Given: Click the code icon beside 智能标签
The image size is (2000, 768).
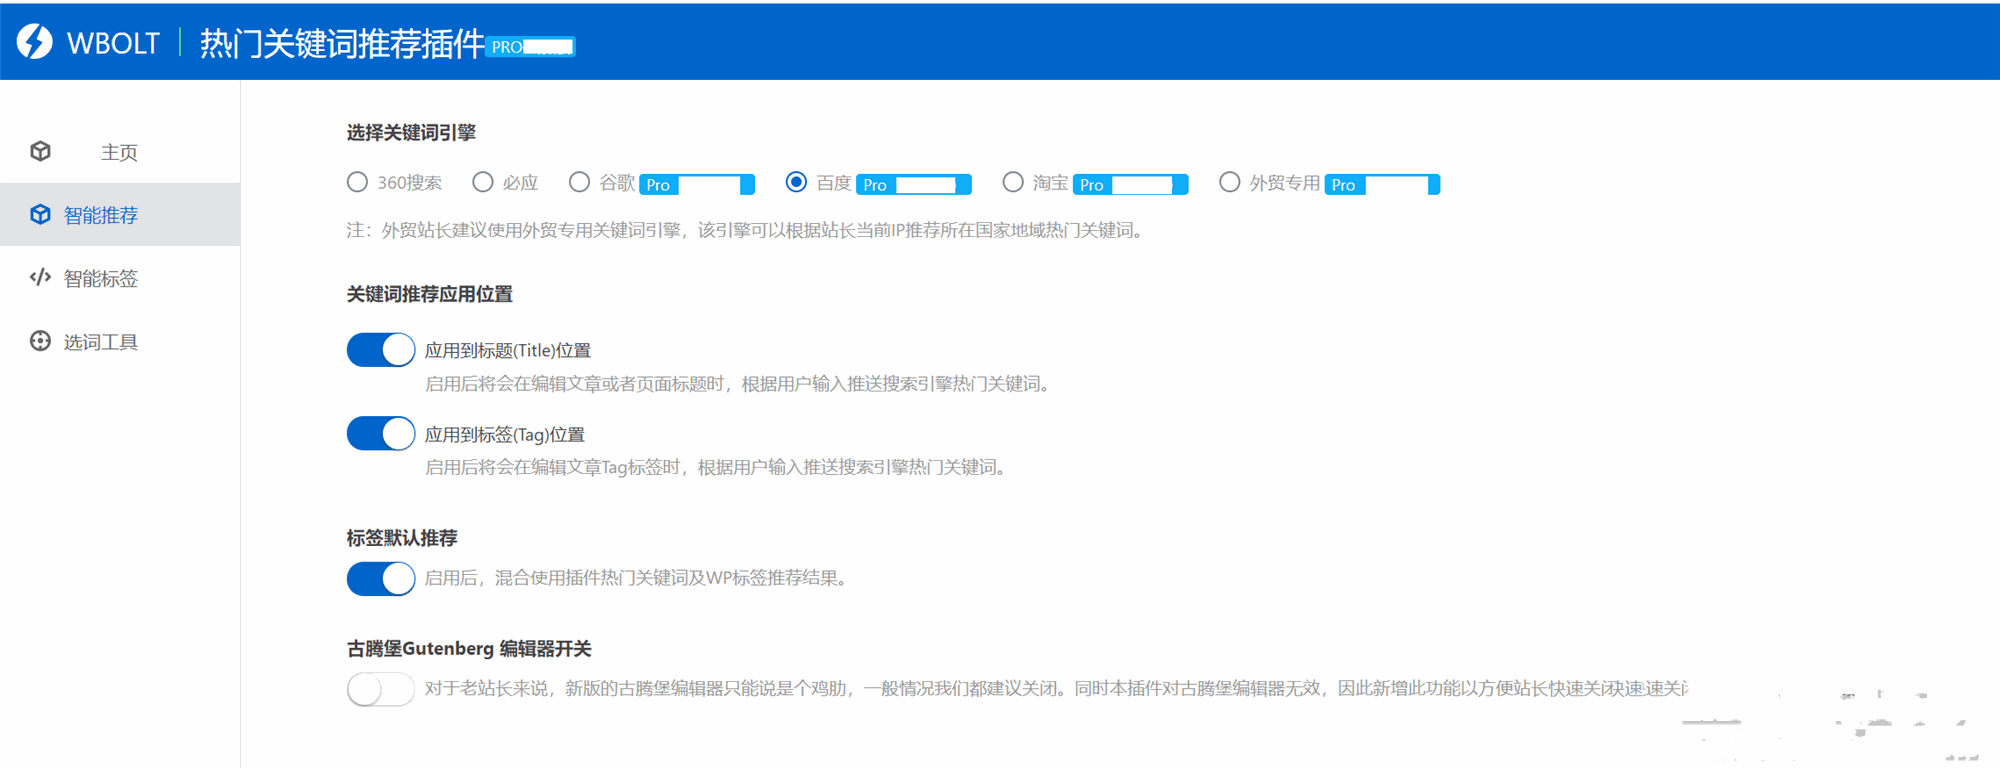Looking at the screenshot, I should (40, 278).
